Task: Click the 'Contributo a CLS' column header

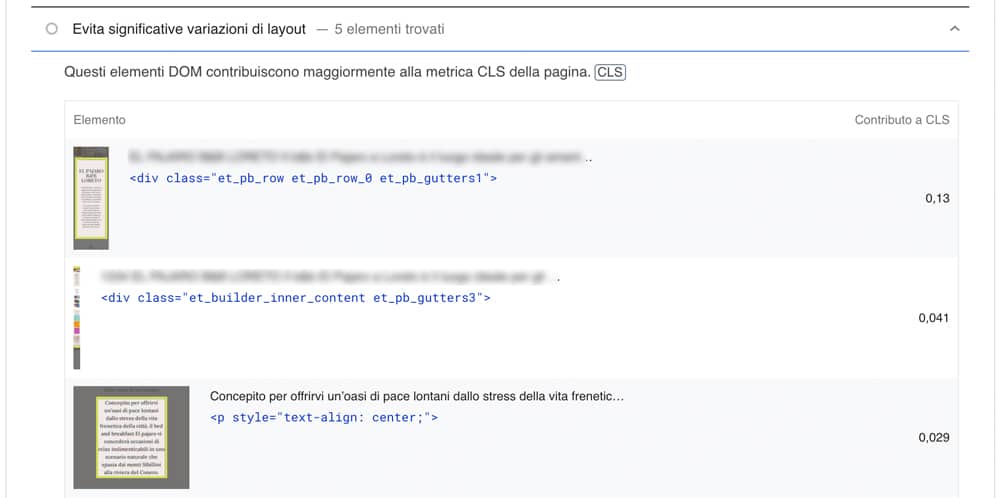Action: 902,120
